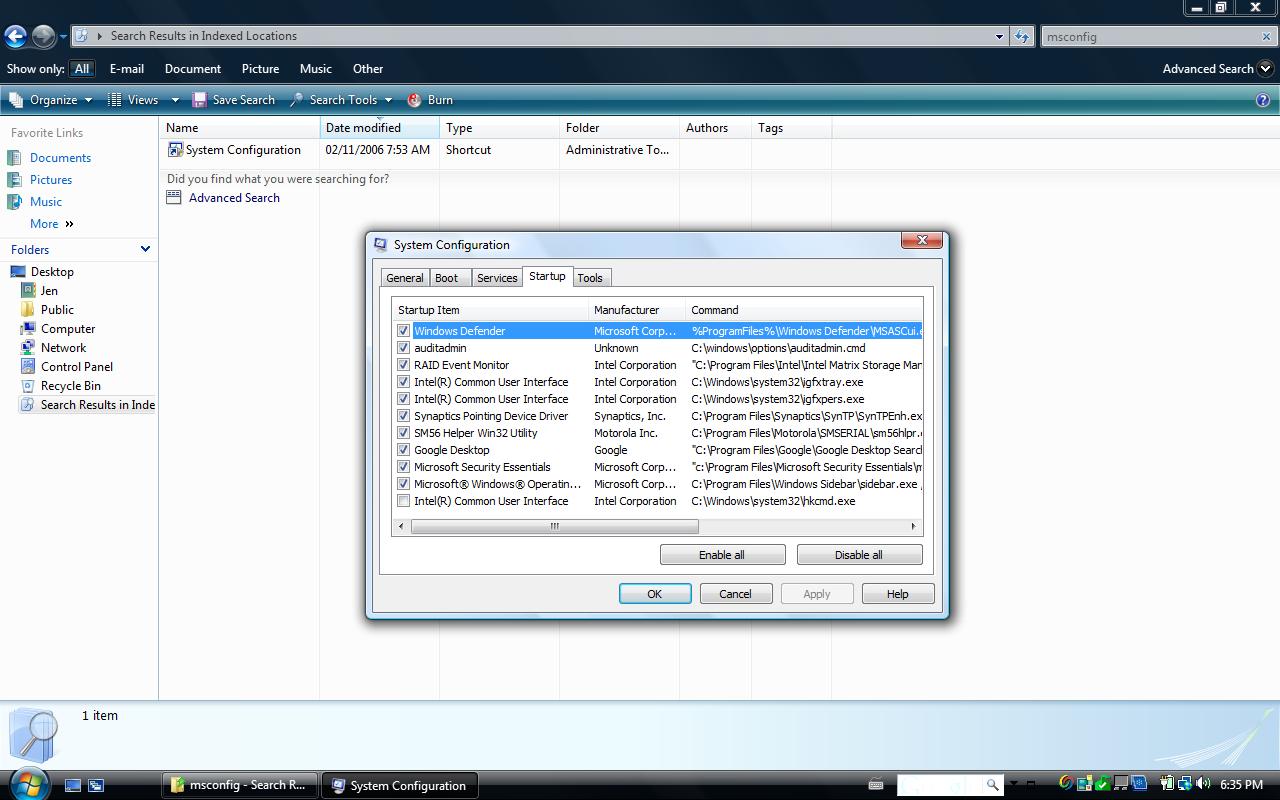
Task: Click the Back navigation arrow
Action: 15,36
